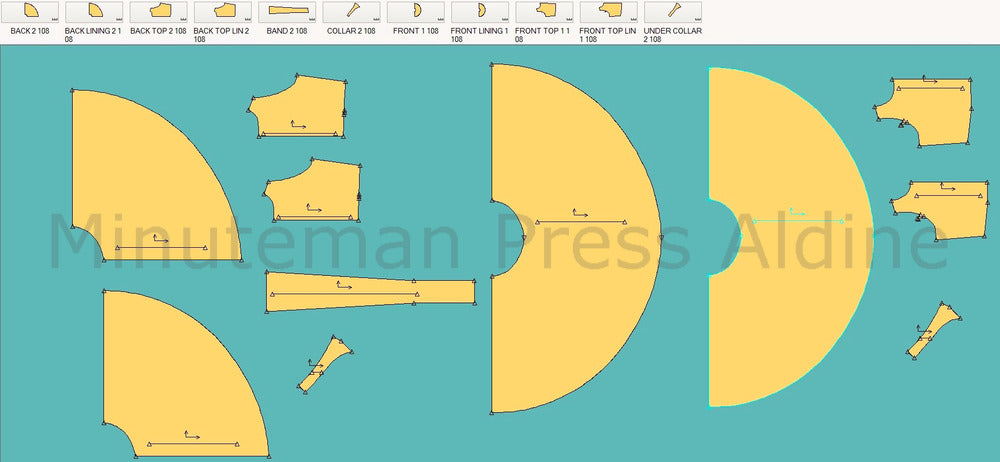Screen dimensions: 1000x462
Task: Select the COLLAR 2 108 piece icon
Action: click(352, 12)
